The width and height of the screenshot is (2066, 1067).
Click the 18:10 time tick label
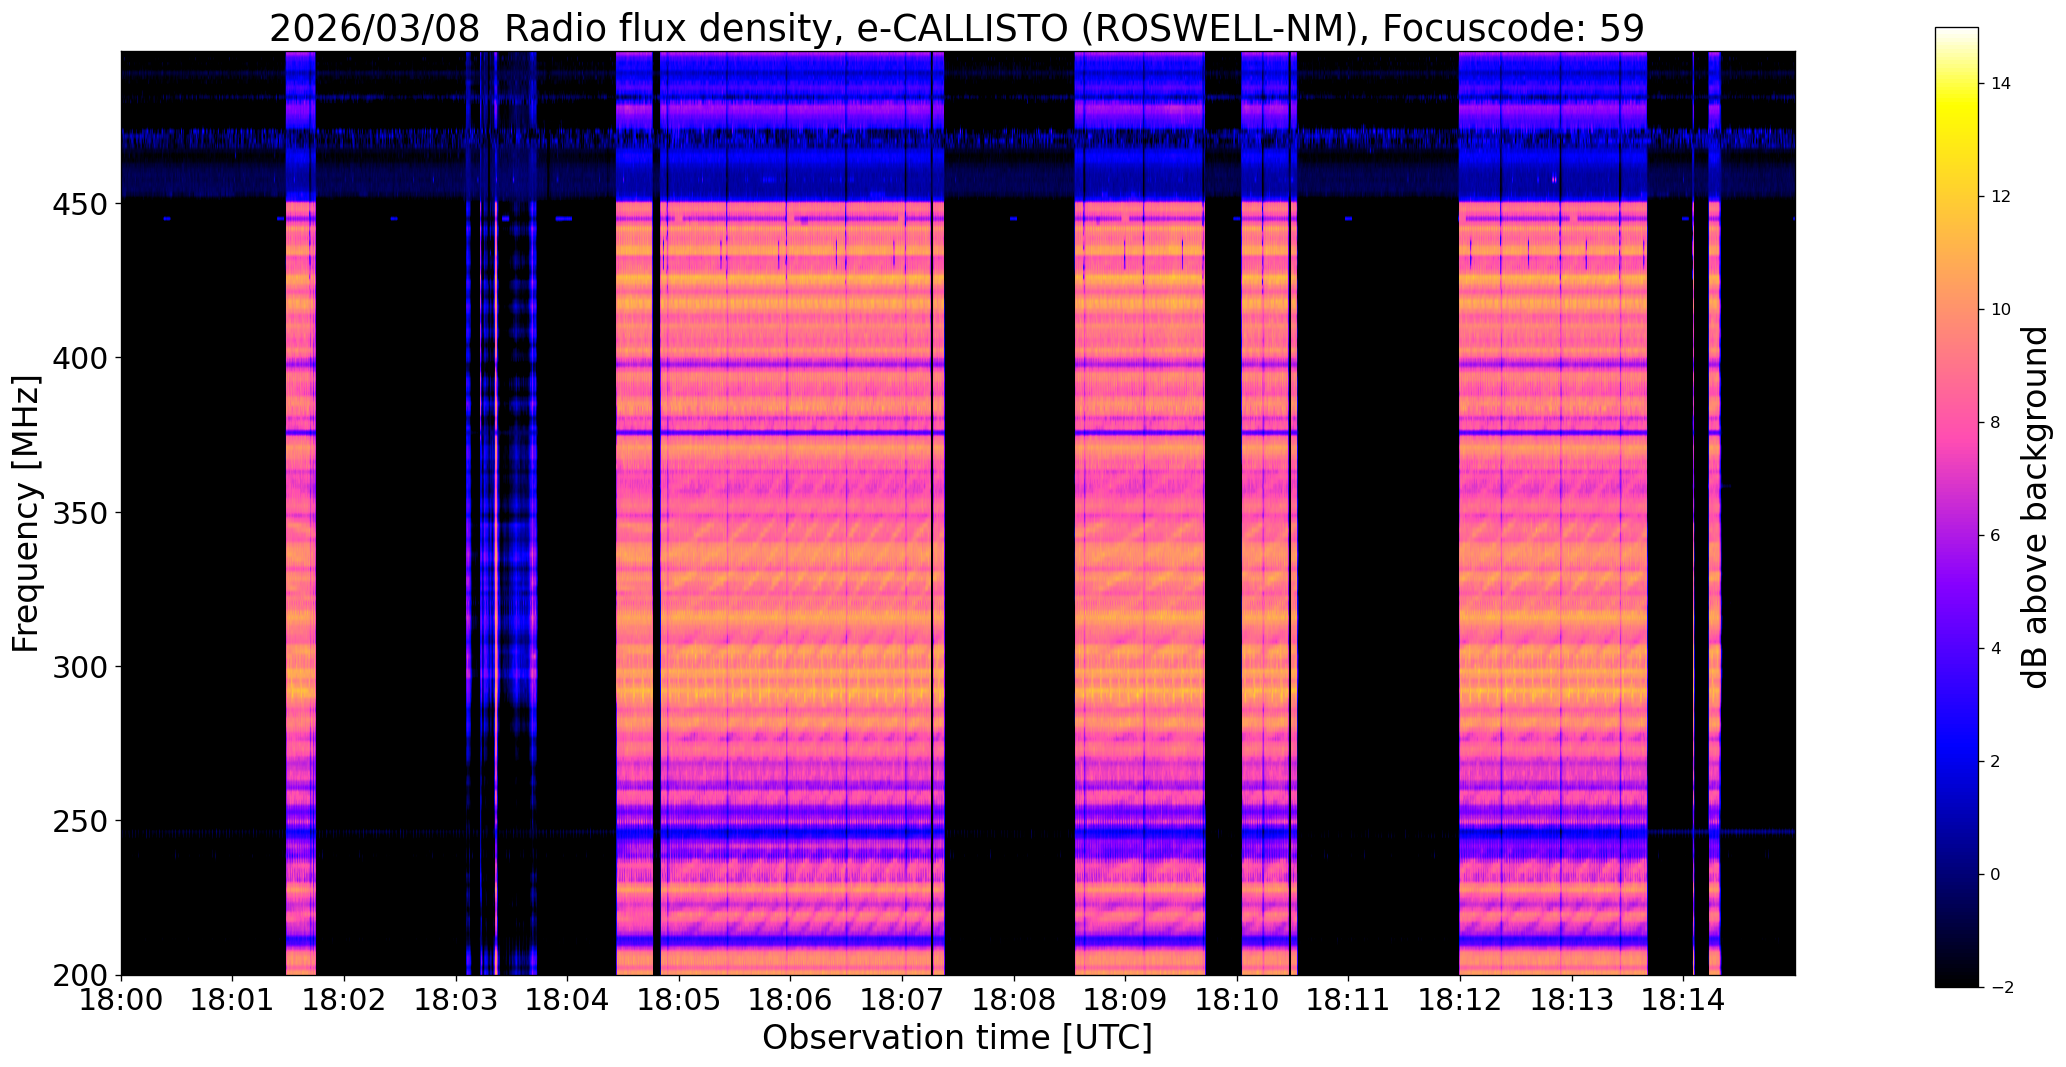(1237, 1000)
